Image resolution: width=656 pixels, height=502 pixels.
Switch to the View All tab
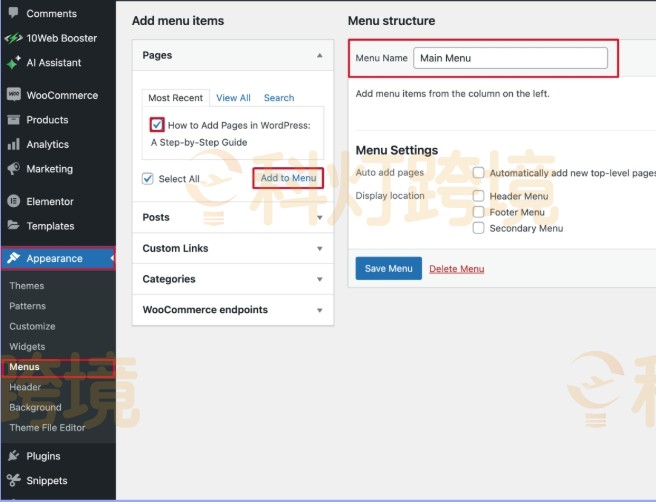(x=233, y=98)
